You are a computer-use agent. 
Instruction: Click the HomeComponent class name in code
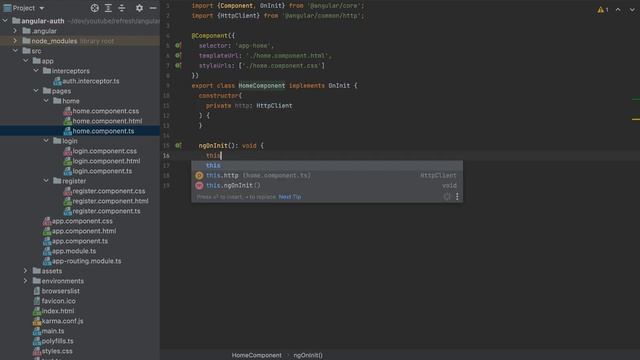tap(262, 85)
